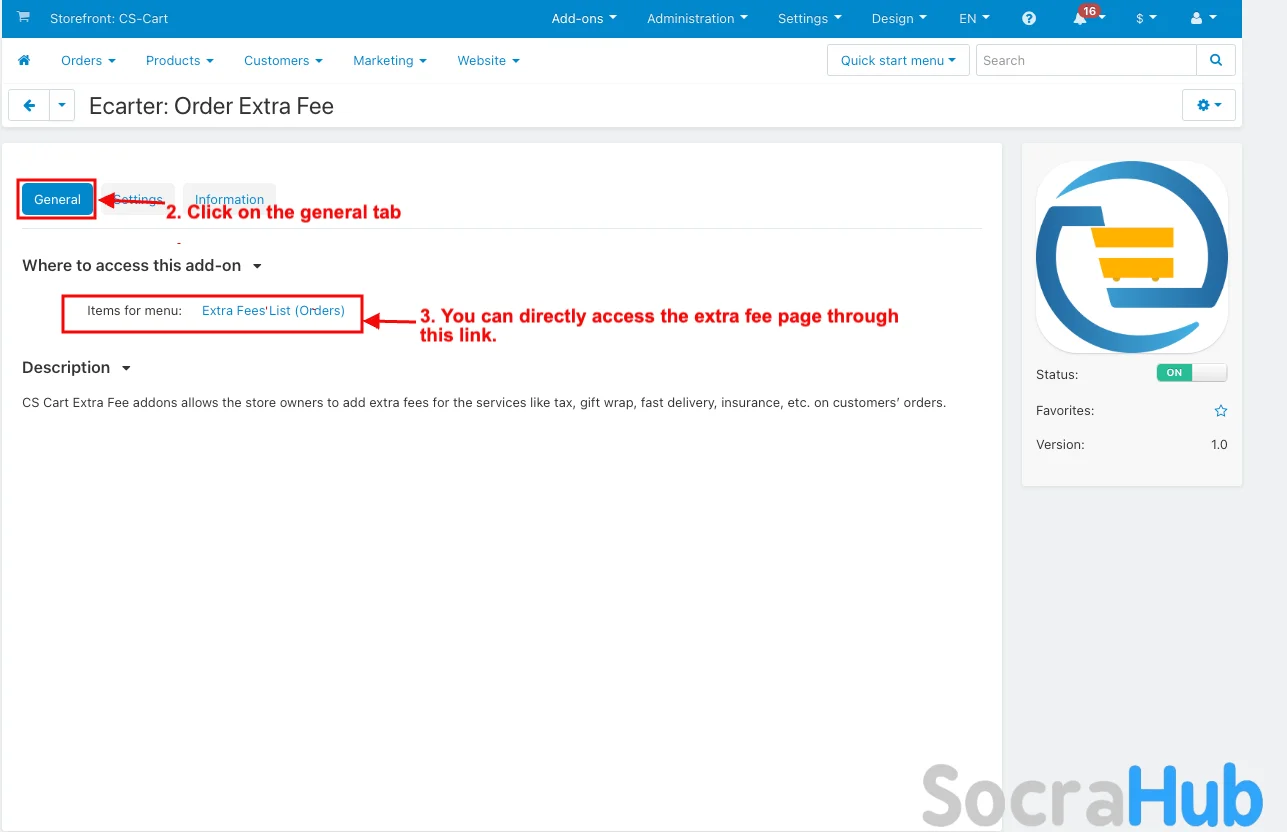Click the 'Status:' label
The image size is (1287, 832).
tap(1057, 375)
